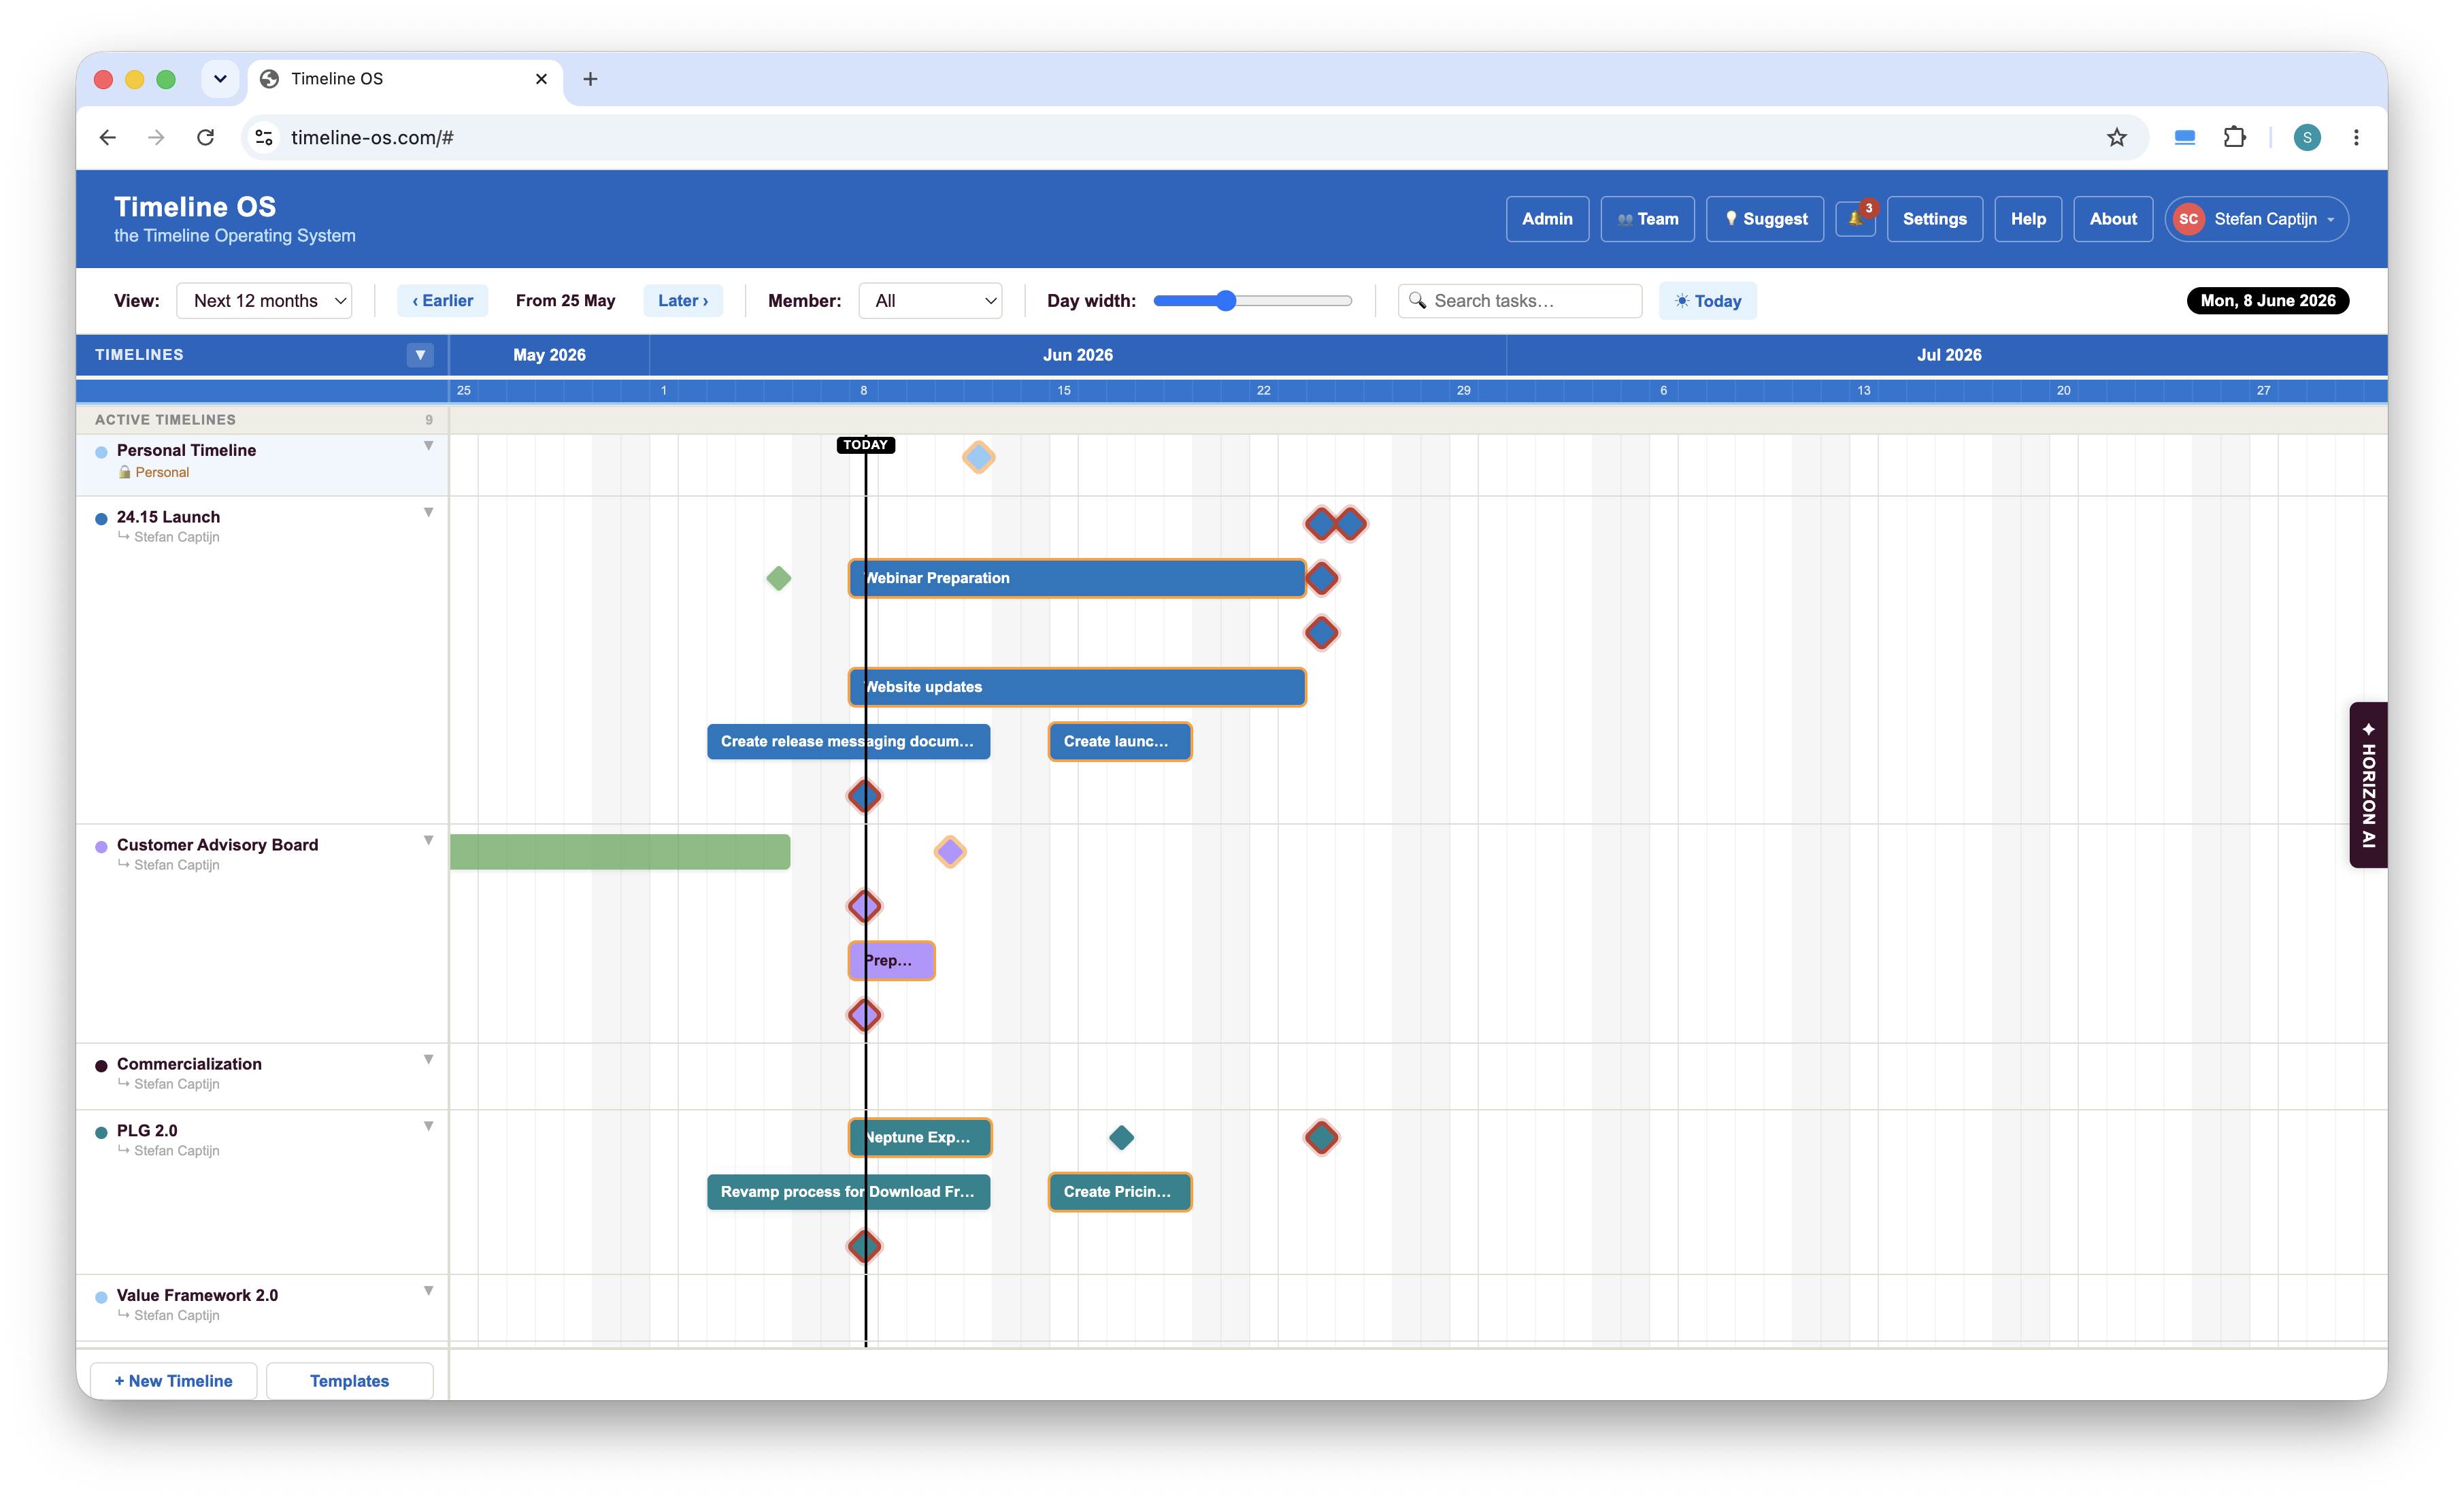Screen dimensions: 2464x1501
Task: Select the Commercialization timeline name
Action: click(189, 1064)
